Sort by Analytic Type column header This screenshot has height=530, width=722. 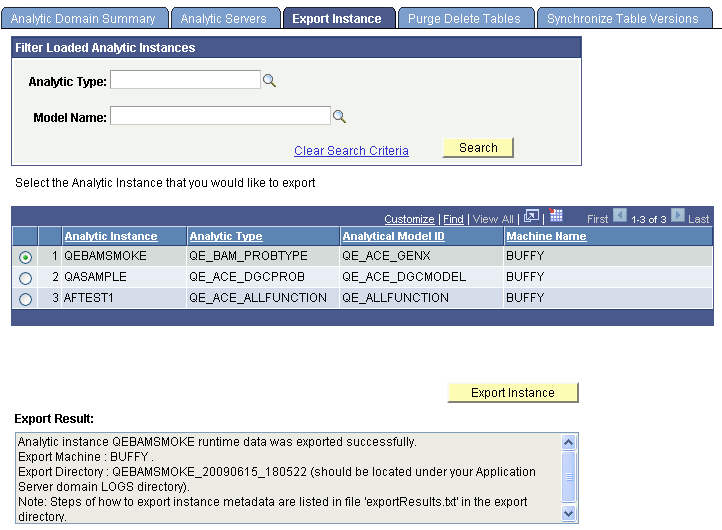[226, 236]
